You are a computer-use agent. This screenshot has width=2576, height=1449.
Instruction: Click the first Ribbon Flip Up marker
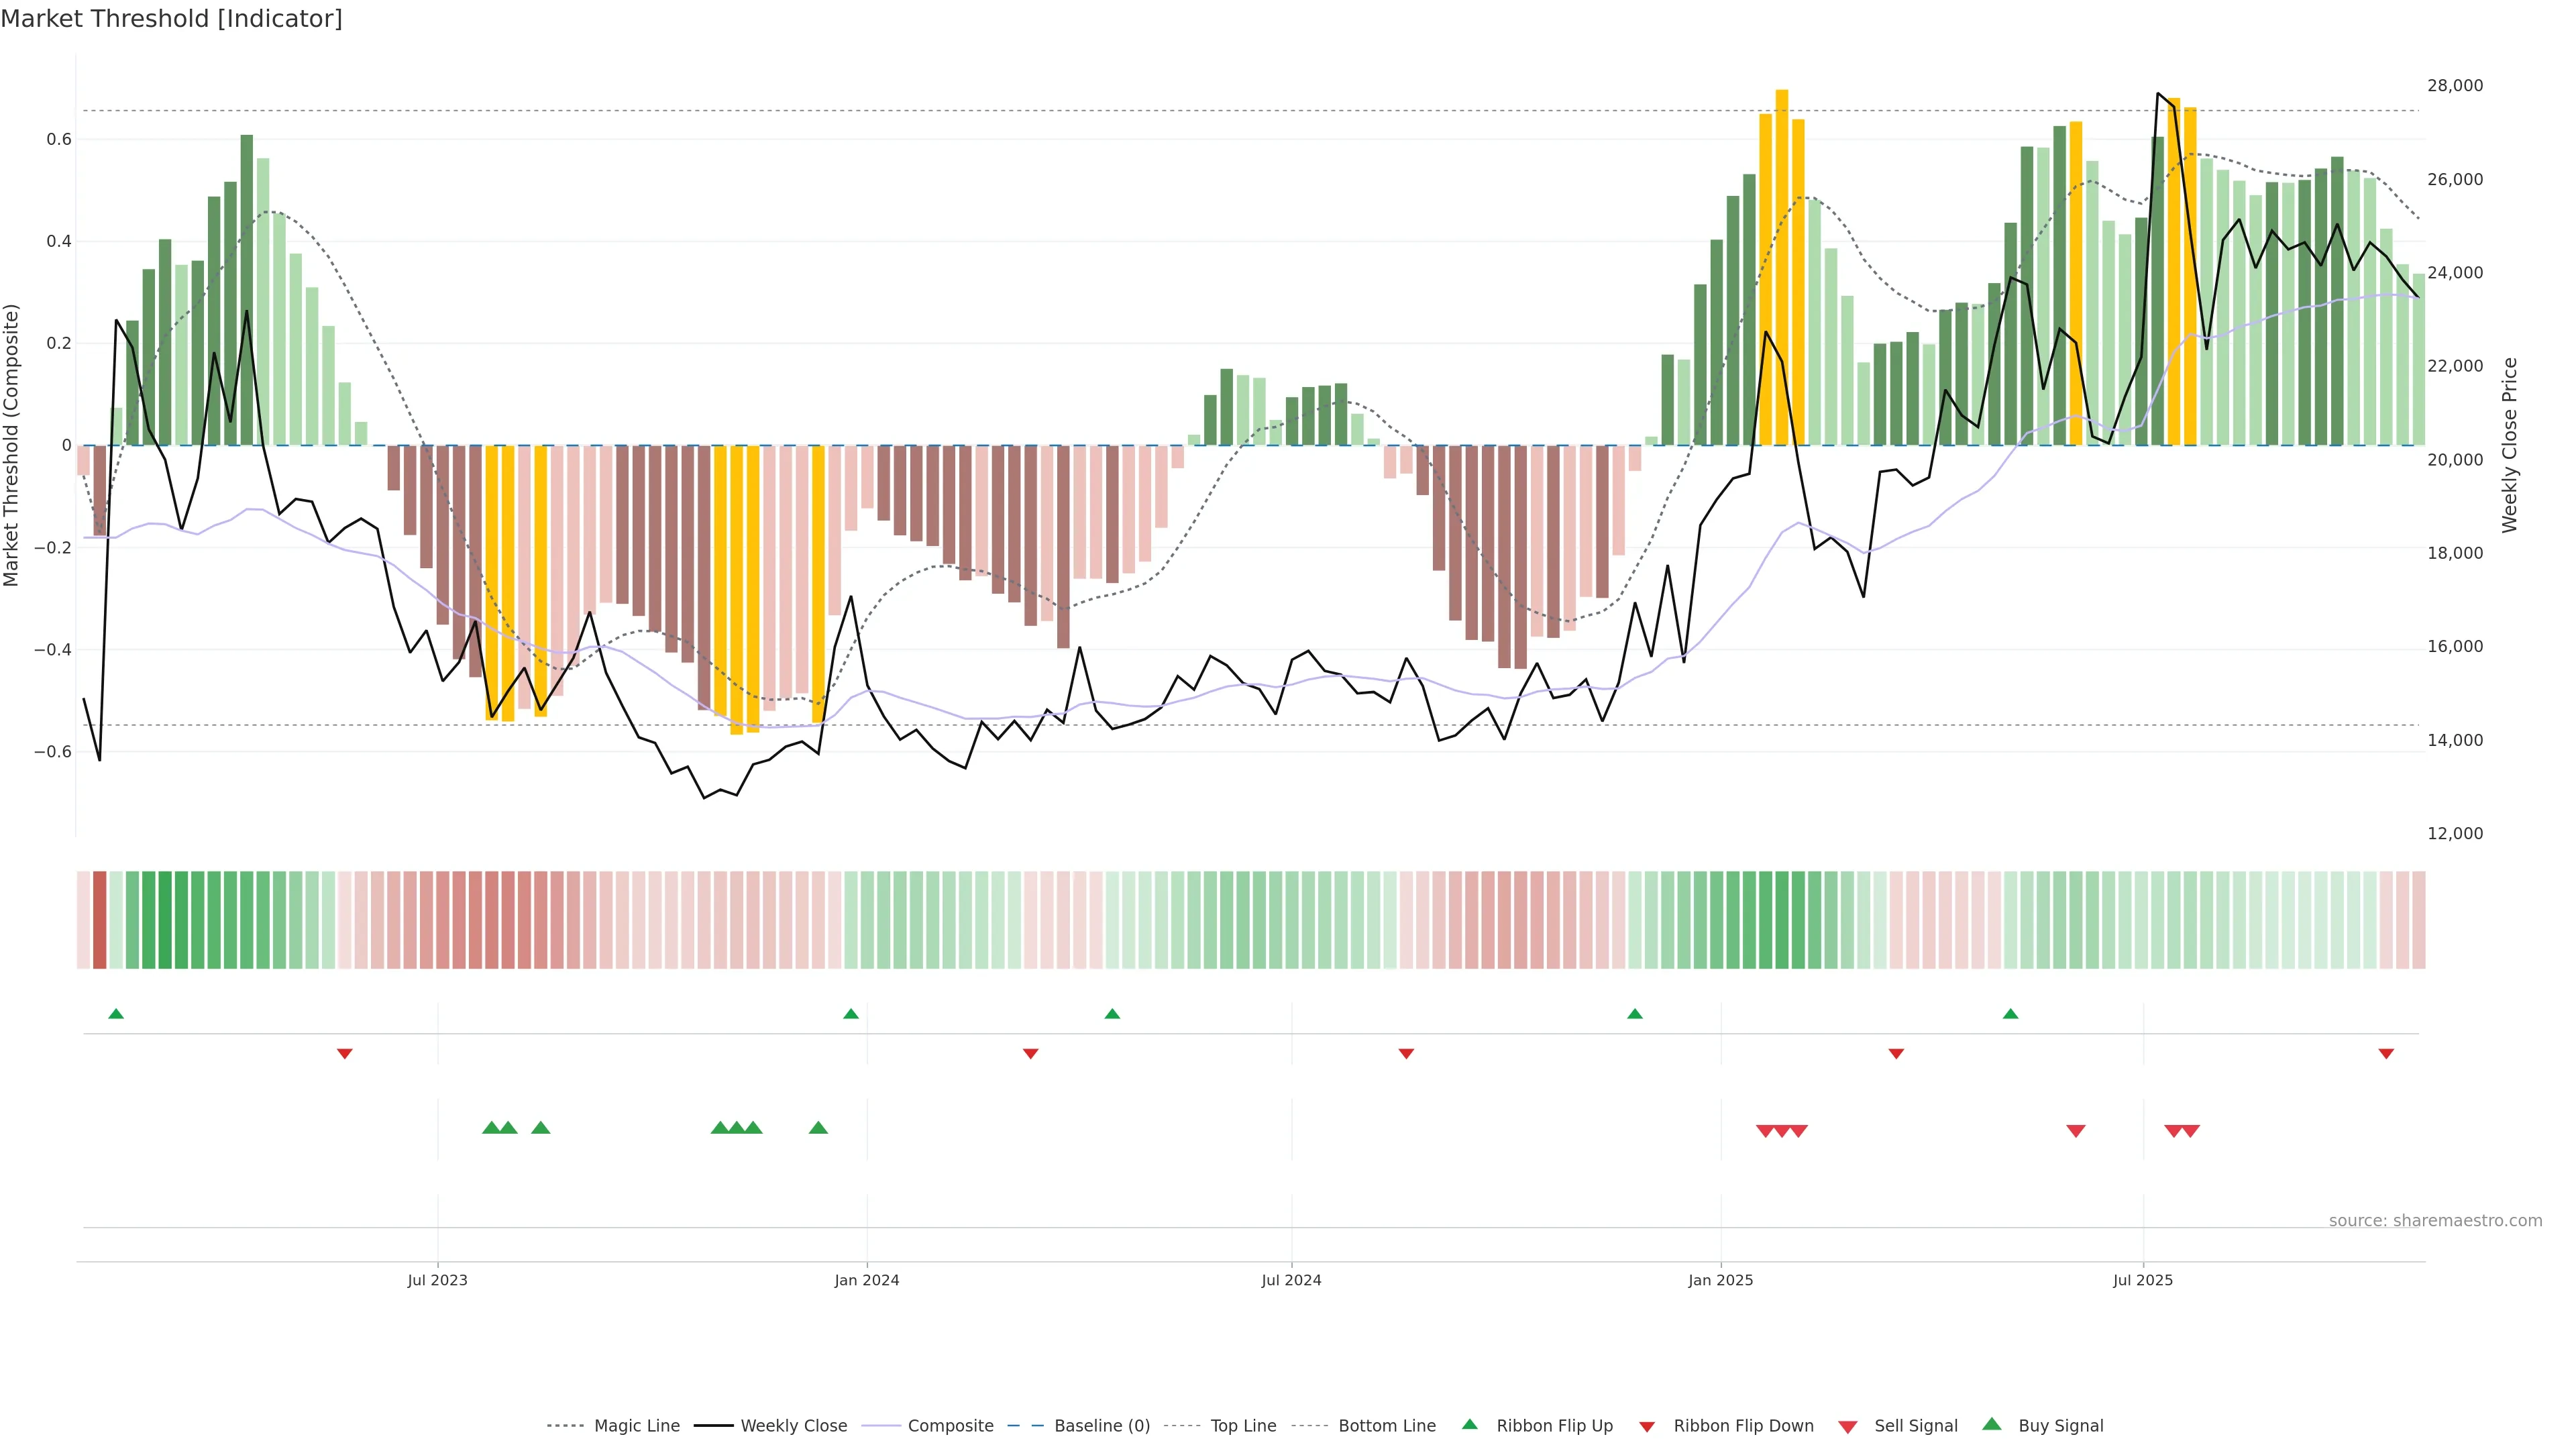[x=116, y=1014]
